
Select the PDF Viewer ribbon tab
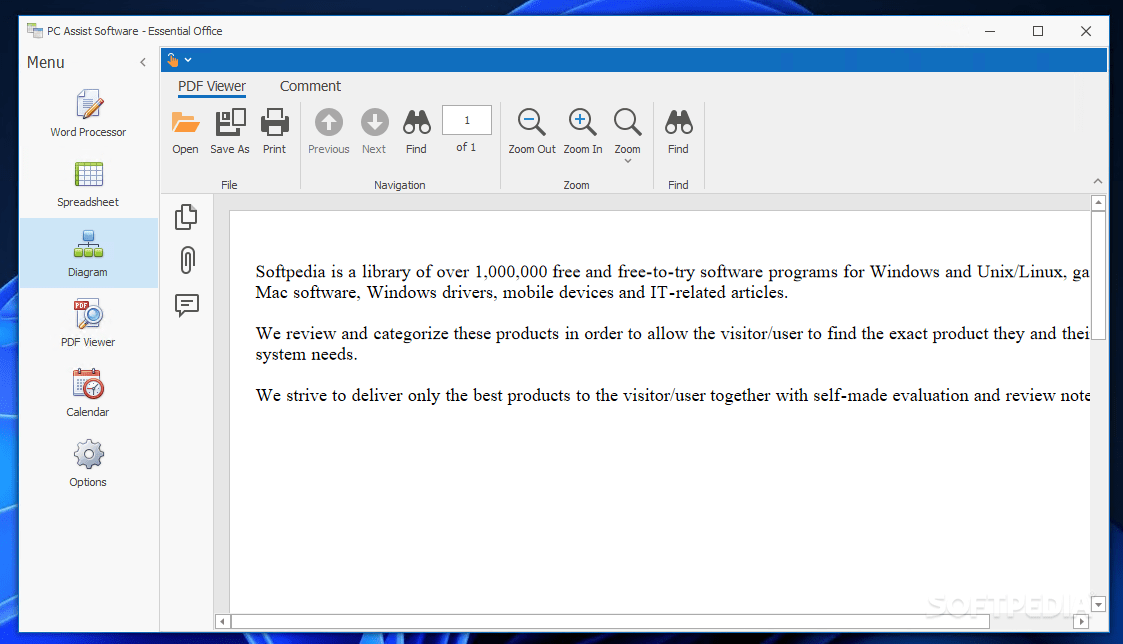coord(211,86)
